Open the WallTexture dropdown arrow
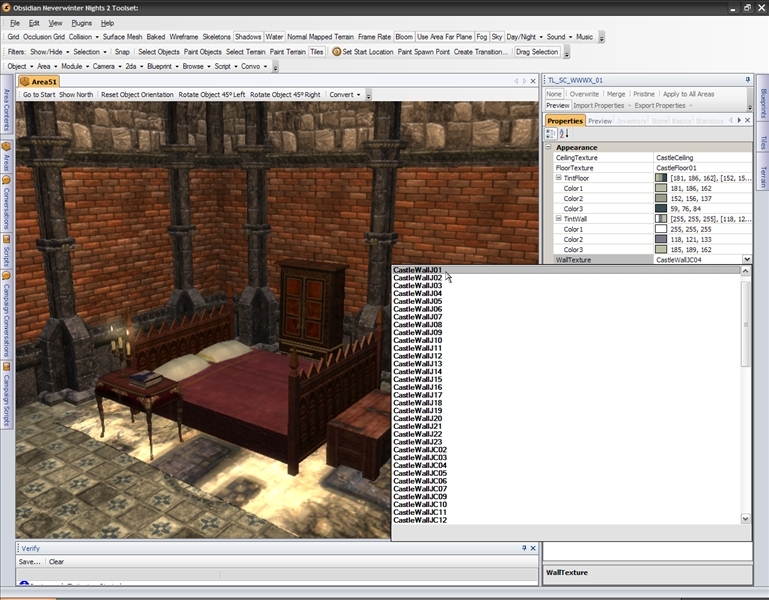Viewport: 769px width, 600px height. (746, 260)
